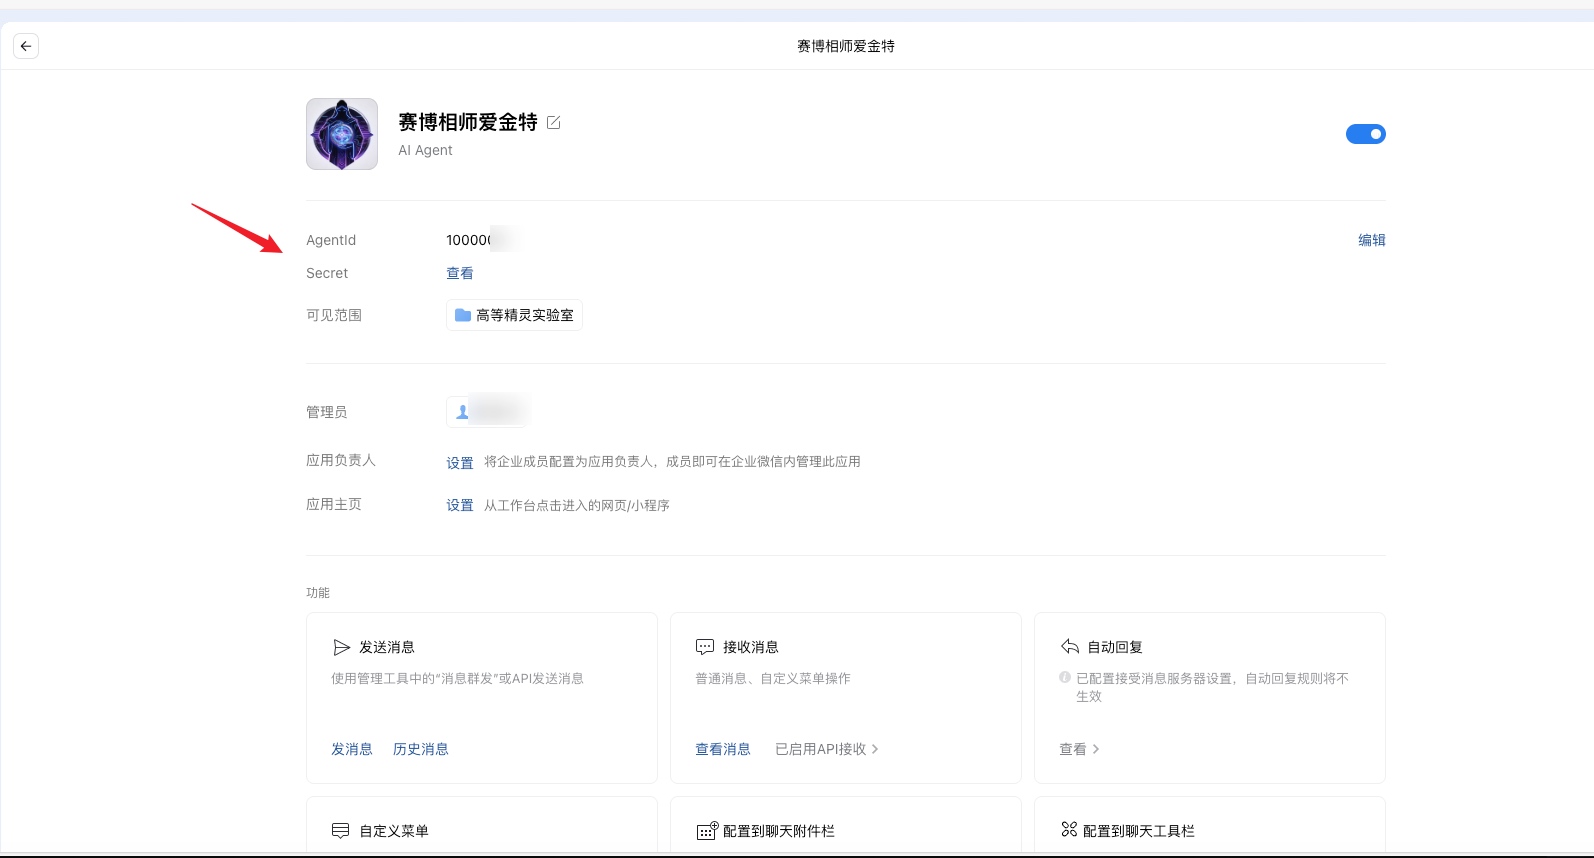Click the 自动回复 card title

pos(1115,647)
